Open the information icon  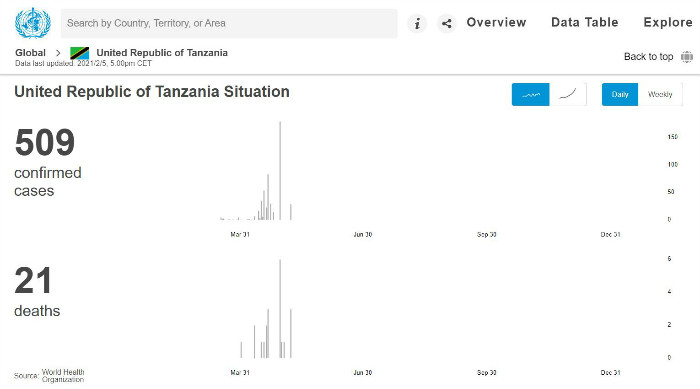click(417, 23)
